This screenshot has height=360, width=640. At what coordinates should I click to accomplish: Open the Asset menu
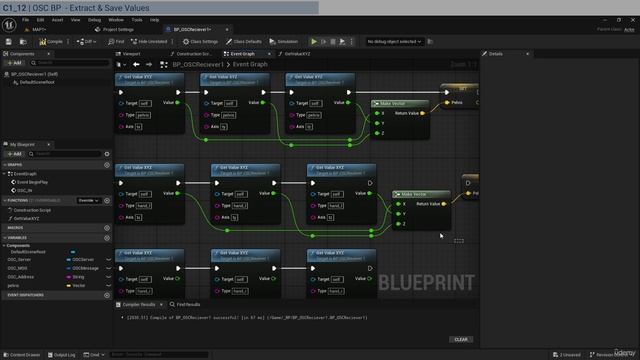(x=58, y=20)
